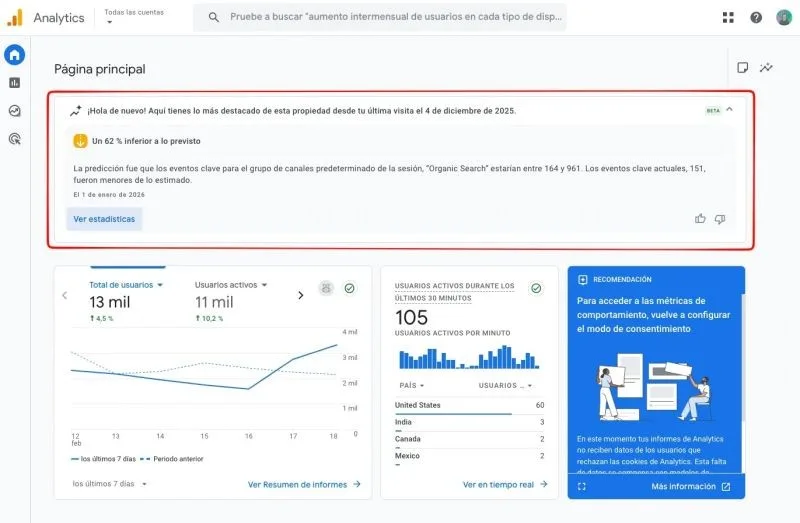Click the check icon on realtime card
The height and width of the screenshot is (523, 800).
[x=536, y=288]
